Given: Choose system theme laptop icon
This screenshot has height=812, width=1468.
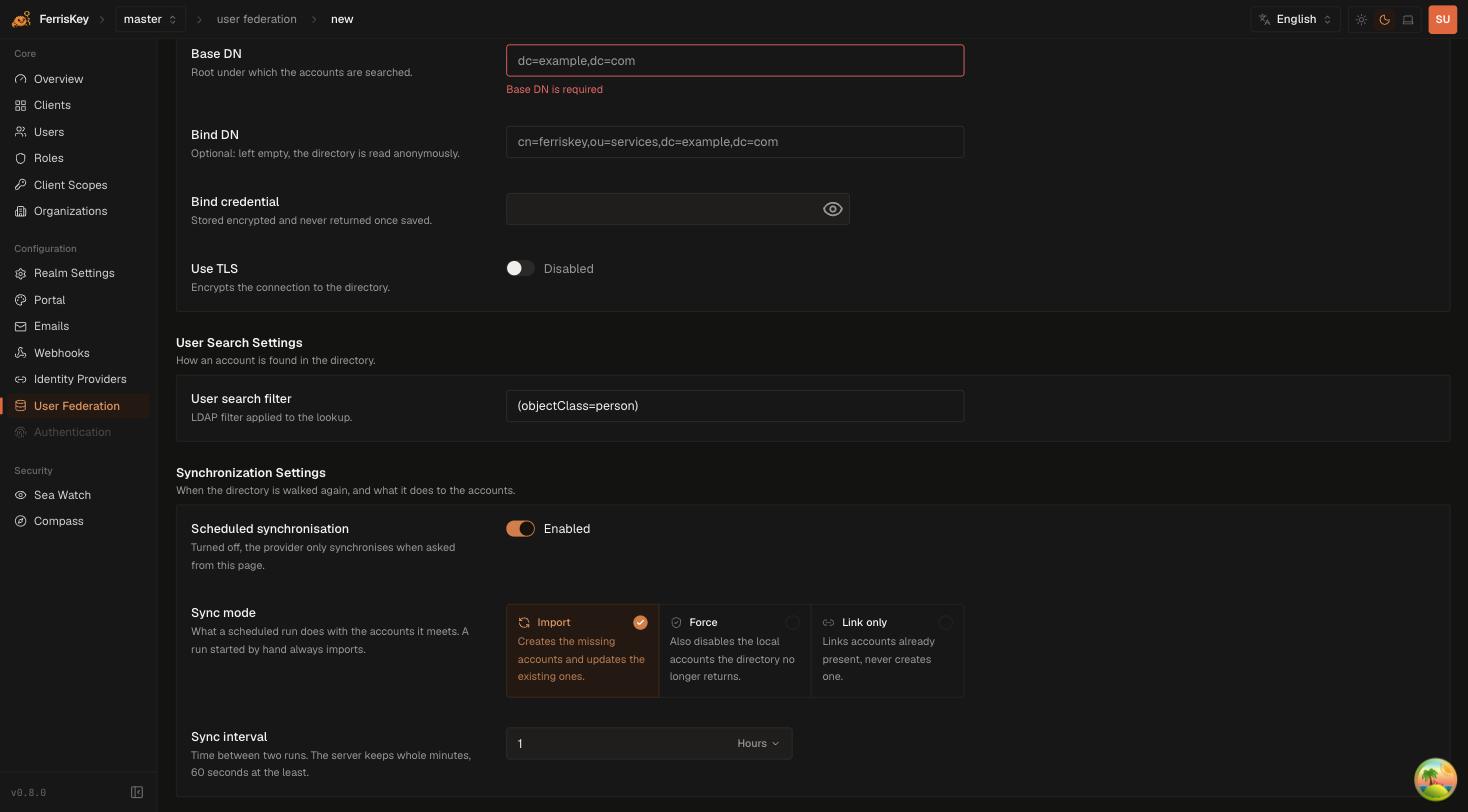Looking at the screenshot, I should coord(1408,19).
